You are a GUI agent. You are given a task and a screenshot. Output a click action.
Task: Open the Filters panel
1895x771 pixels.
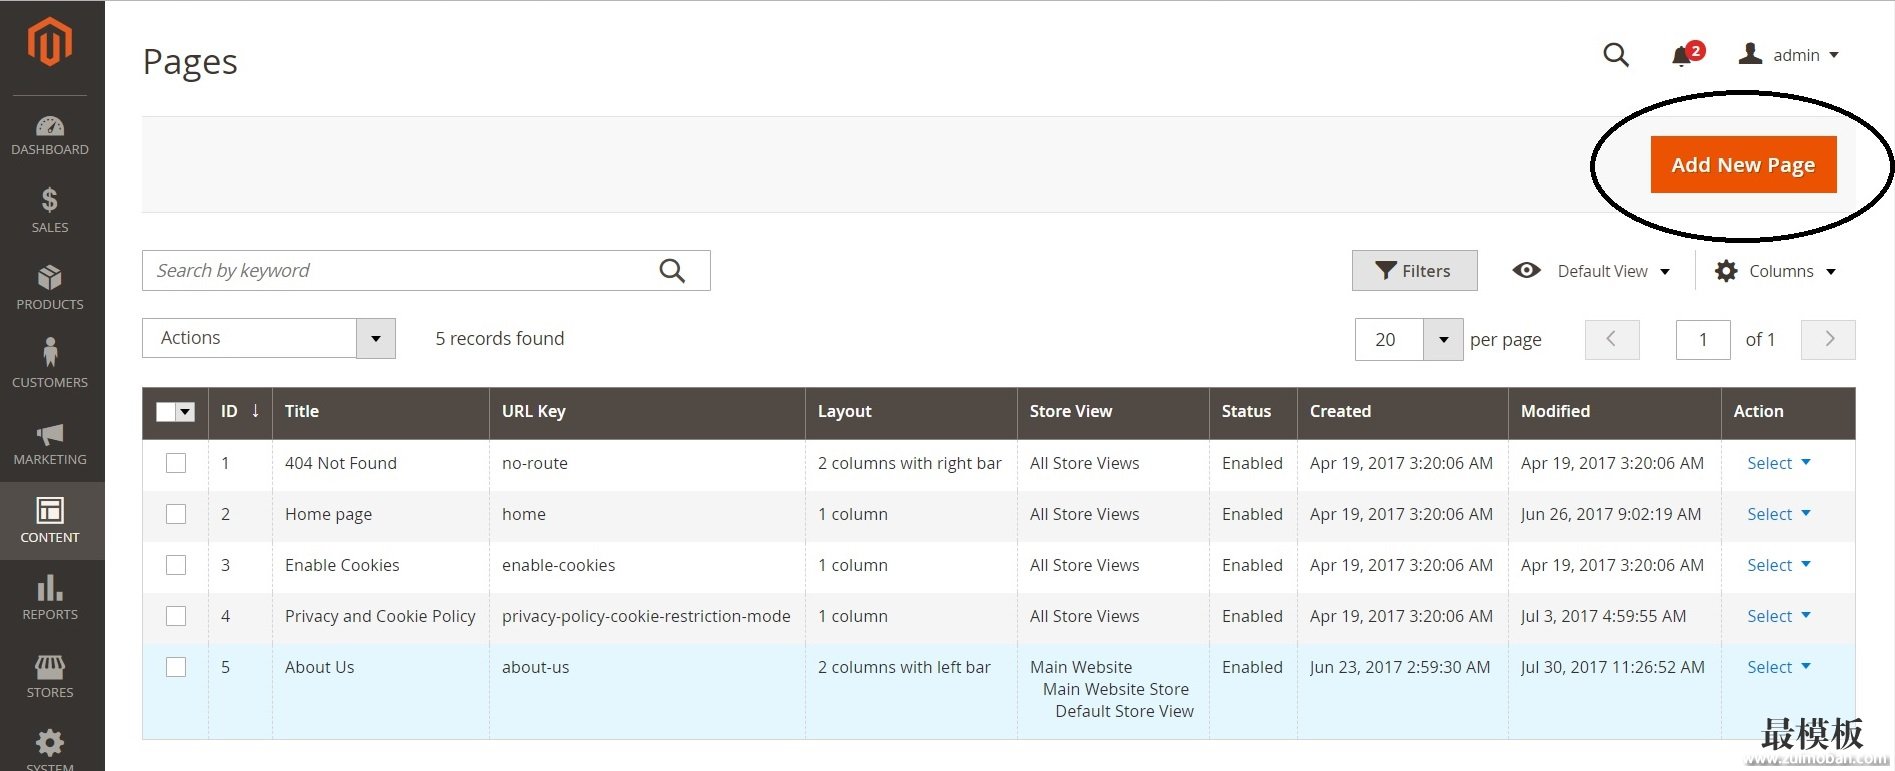pyautogui.click(x=1414, y=271)
